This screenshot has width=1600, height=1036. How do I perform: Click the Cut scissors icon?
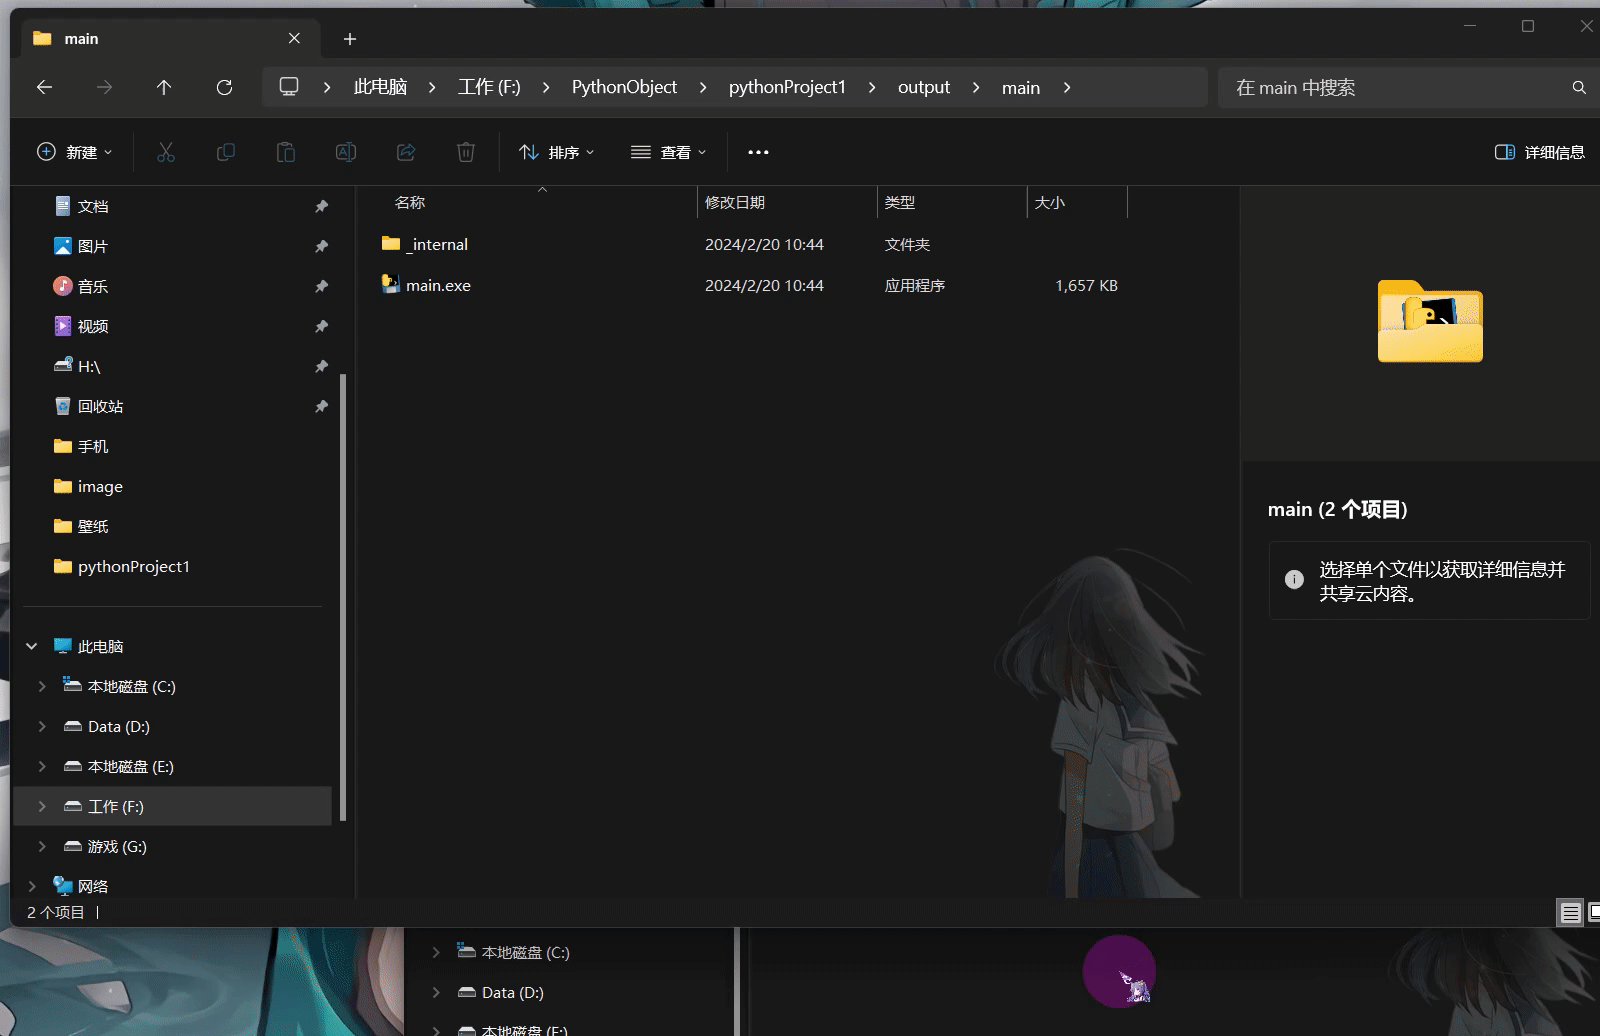click(166, 152)
